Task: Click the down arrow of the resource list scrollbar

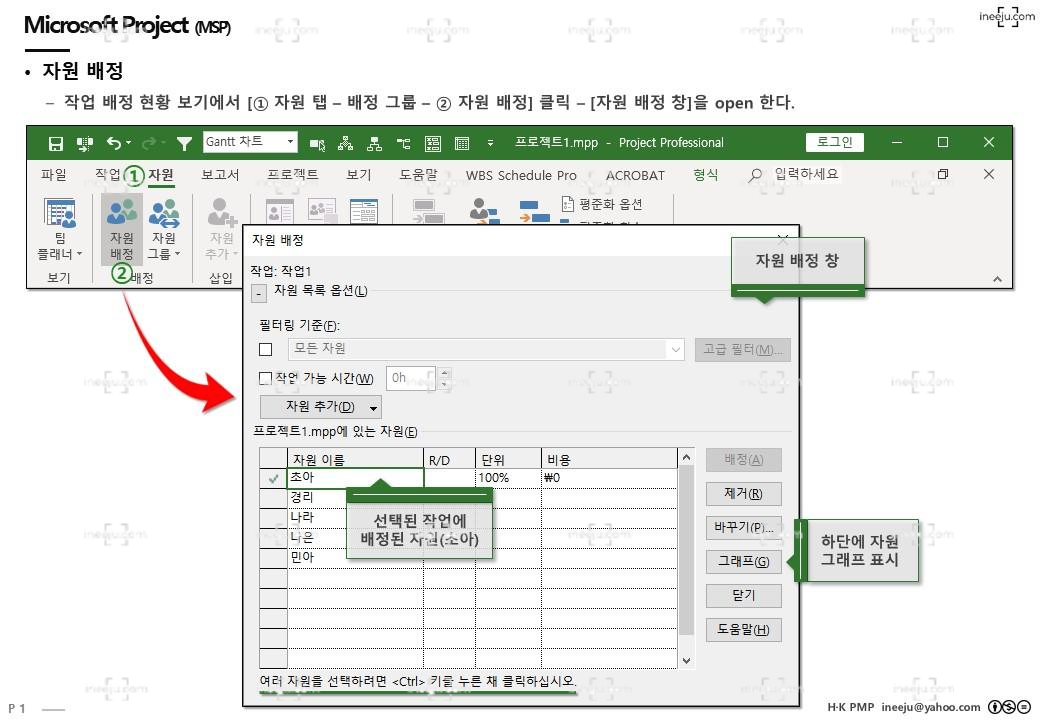Action: pos(686,660)
